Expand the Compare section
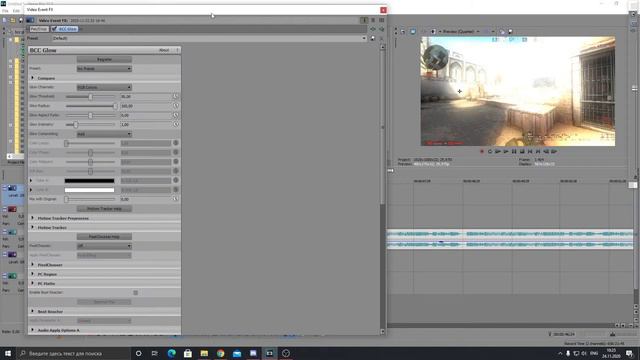The height and width of the screenshot is (360, 640). tap(33, 78)
